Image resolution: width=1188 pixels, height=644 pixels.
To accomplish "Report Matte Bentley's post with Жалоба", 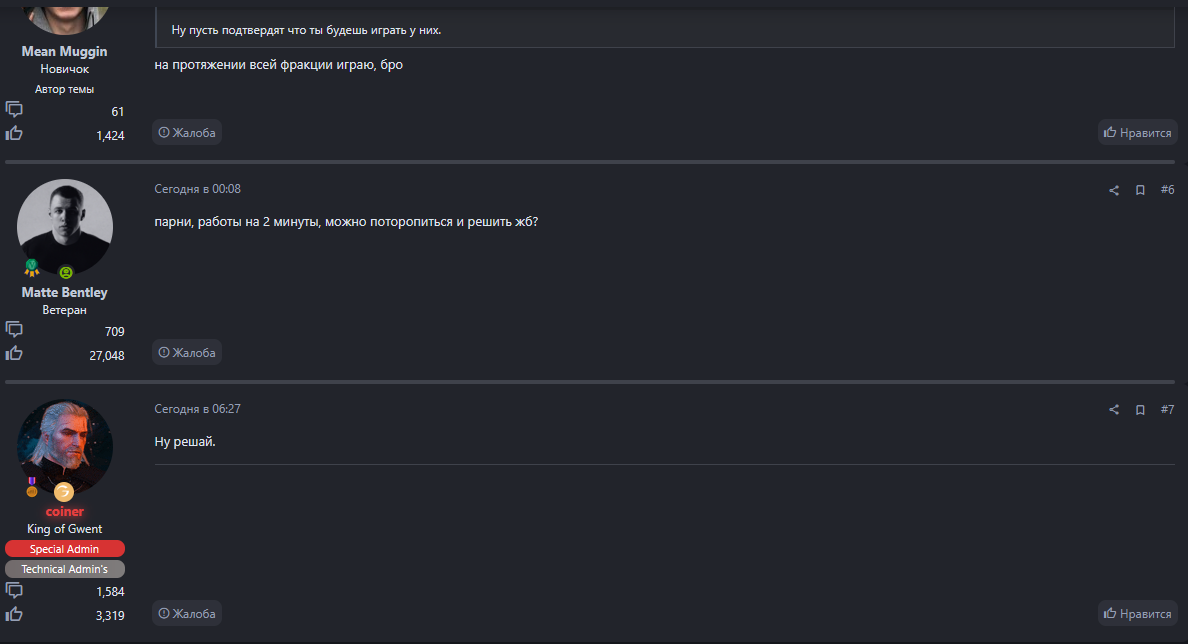I will click(x=187, y=352).
